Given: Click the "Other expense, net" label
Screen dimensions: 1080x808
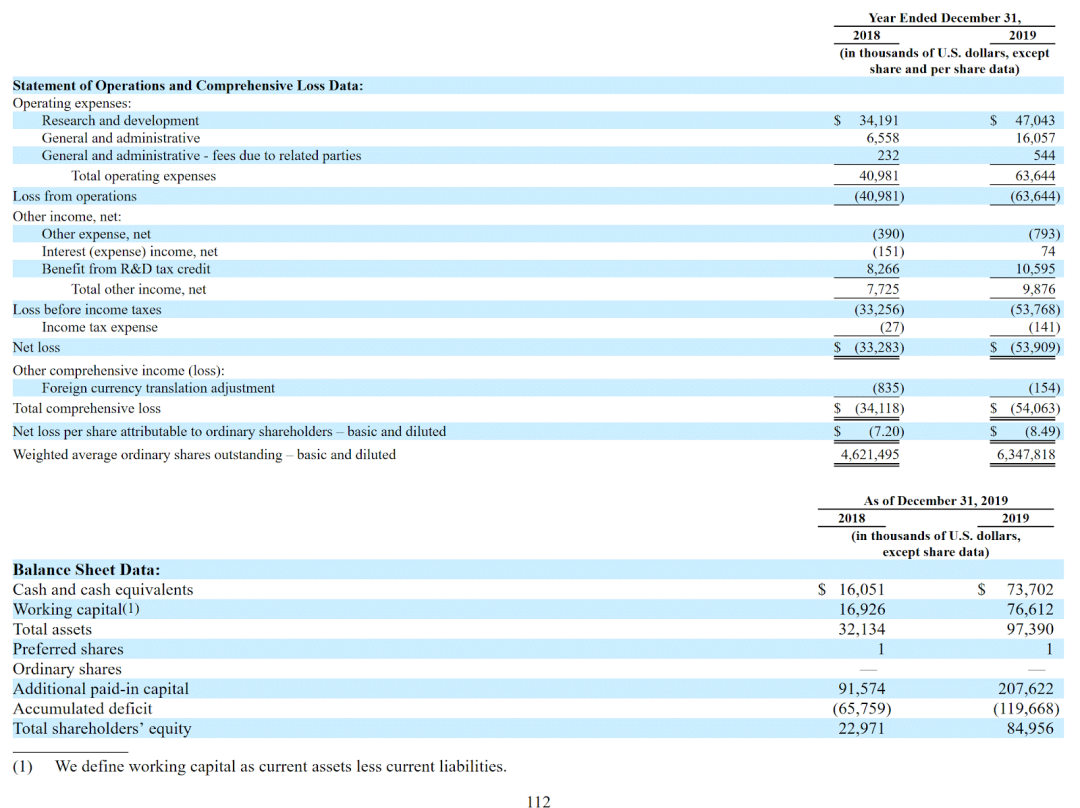Looking at the screenshot, I should pyautogui.click(x=96, y=234).
